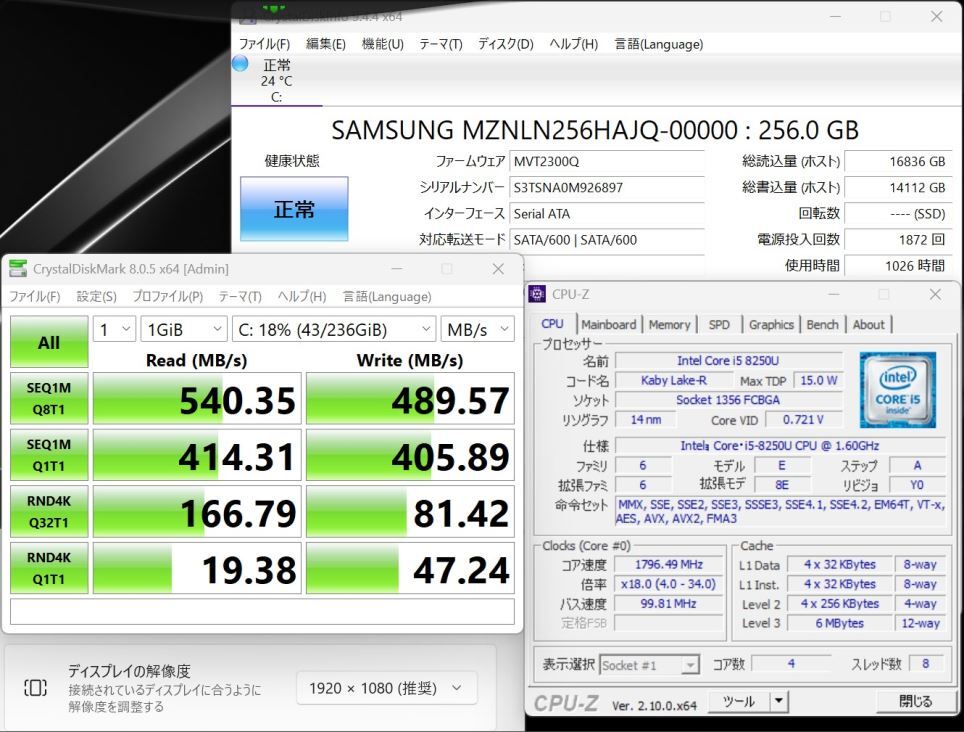This screenshot has height=732, width=964.
Task: Expand the ツール button dropdown arrow
Action: [x=779, y=701]
